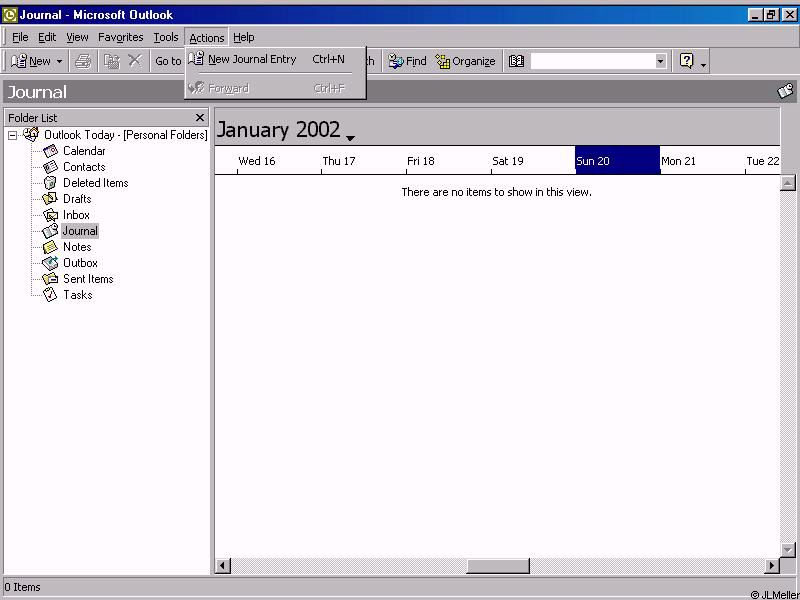
Task: Click the Find toolbar button
Action: point(407,61)
